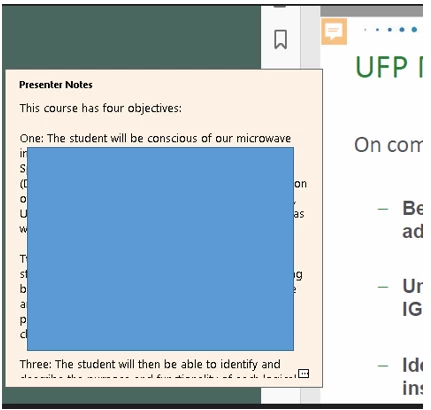This screenshot has height=410, width=431.
Task: Click the smallest gray dot in the dot row
Action: click(365, 30)
